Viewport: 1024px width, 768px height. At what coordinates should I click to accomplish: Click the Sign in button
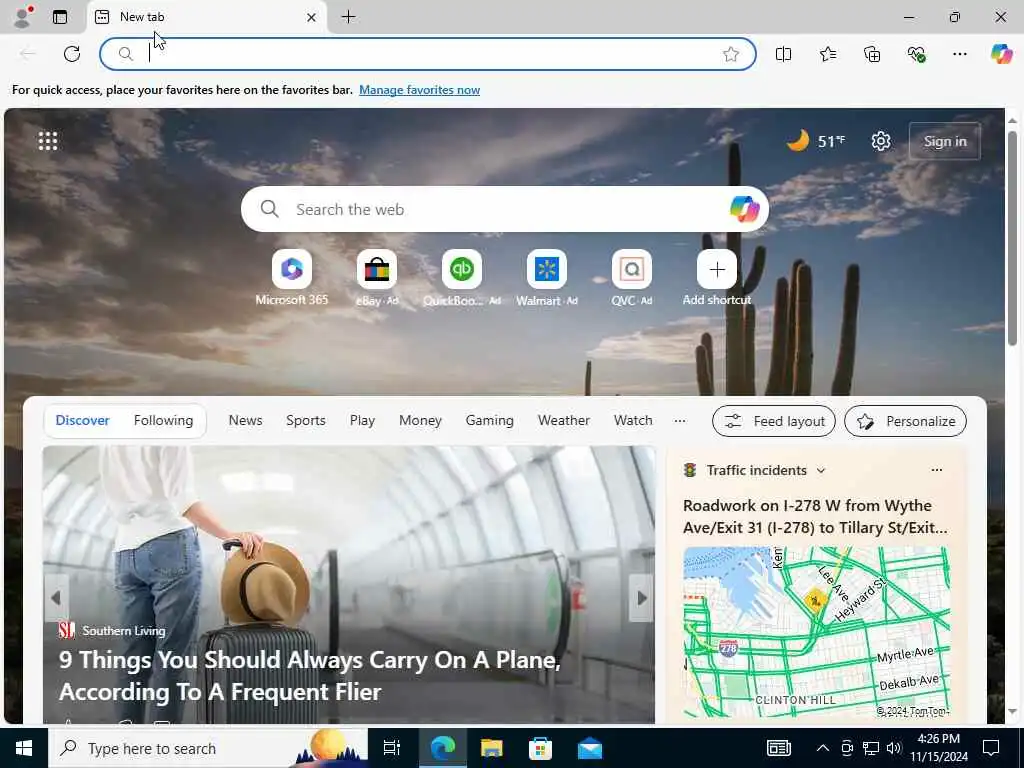tap(945, 141)
